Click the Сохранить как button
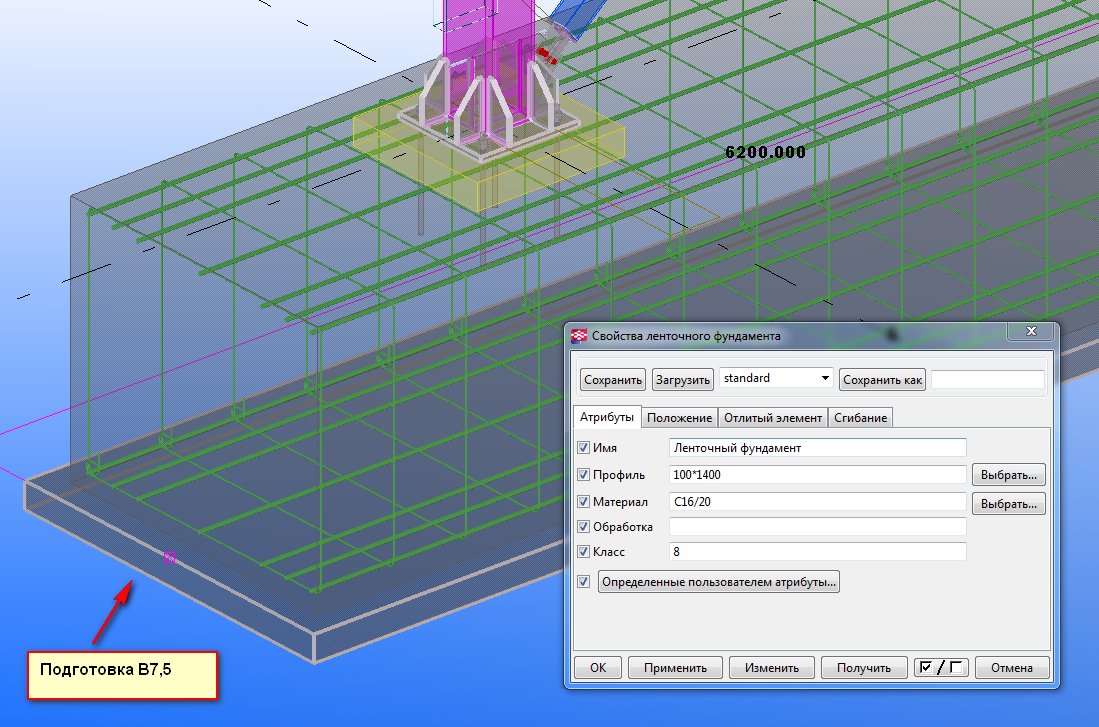Screen dimensions: 1099x727 click(x=883, y=380)
